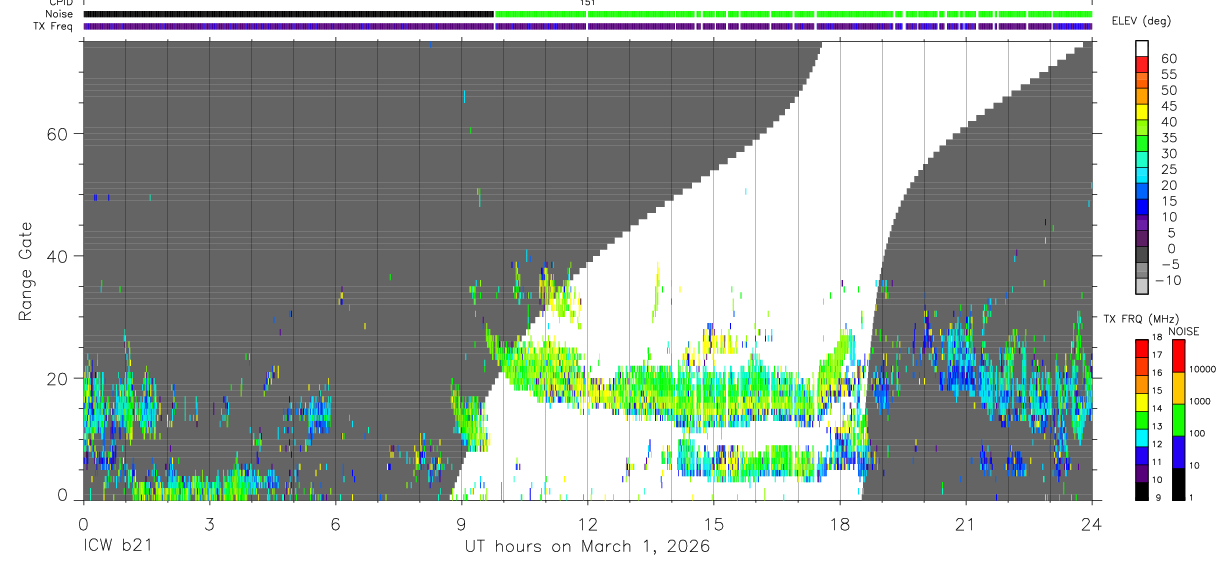
Task: Select the dark gray ELEV segment beside label 0
Action: 1142,253
